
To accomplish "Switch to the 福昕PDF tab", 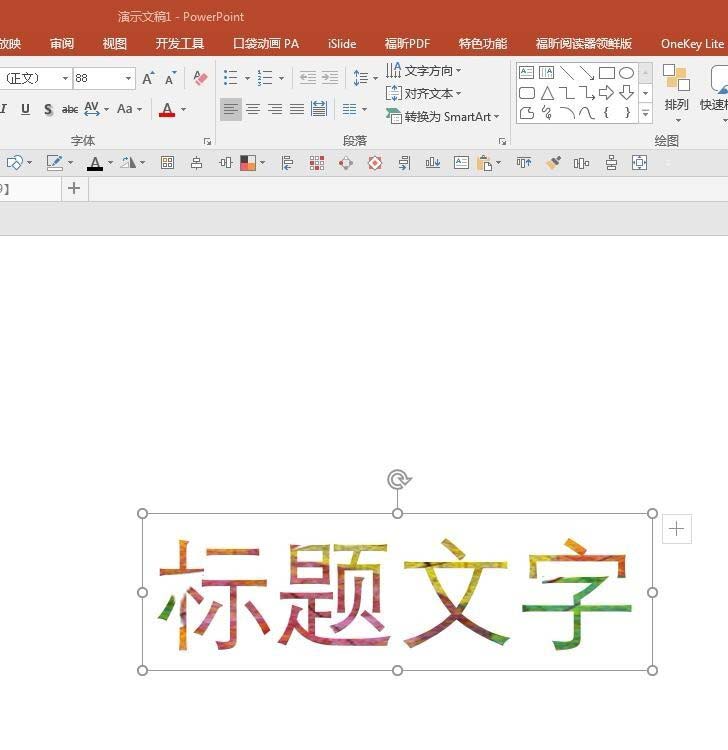I will 407,44.
